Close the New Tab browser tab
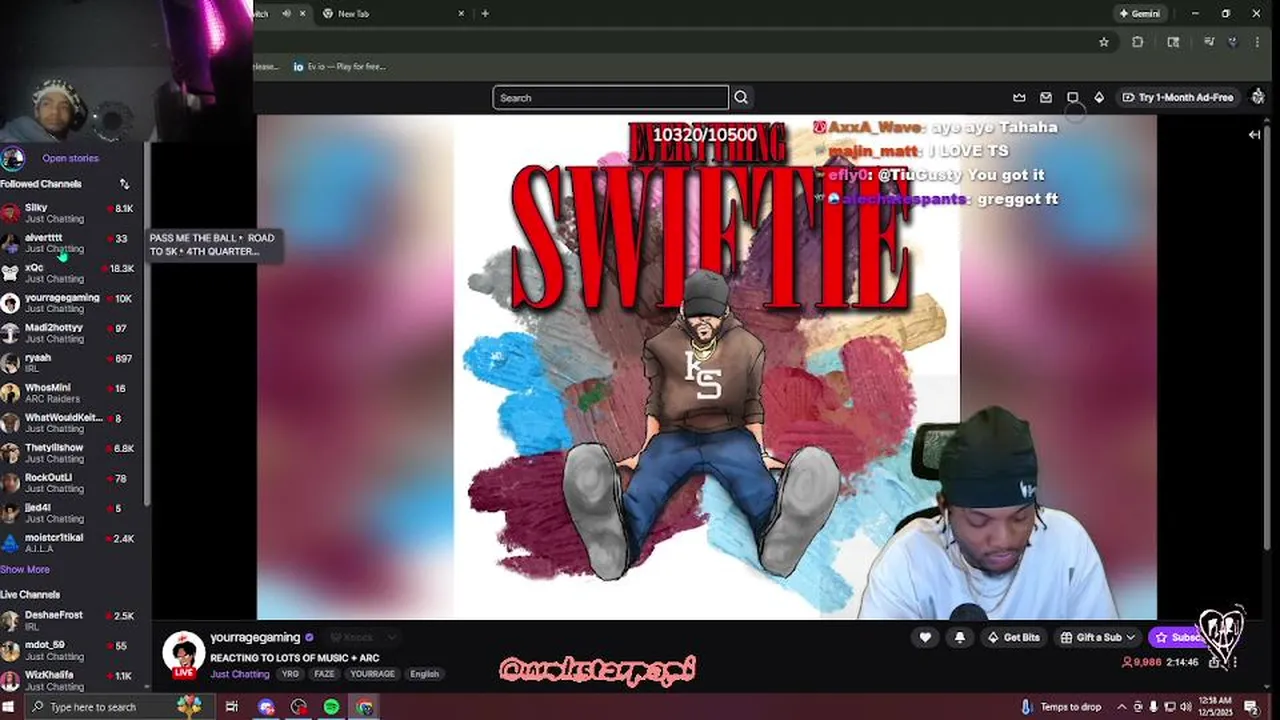 click(x=461, y=13)
